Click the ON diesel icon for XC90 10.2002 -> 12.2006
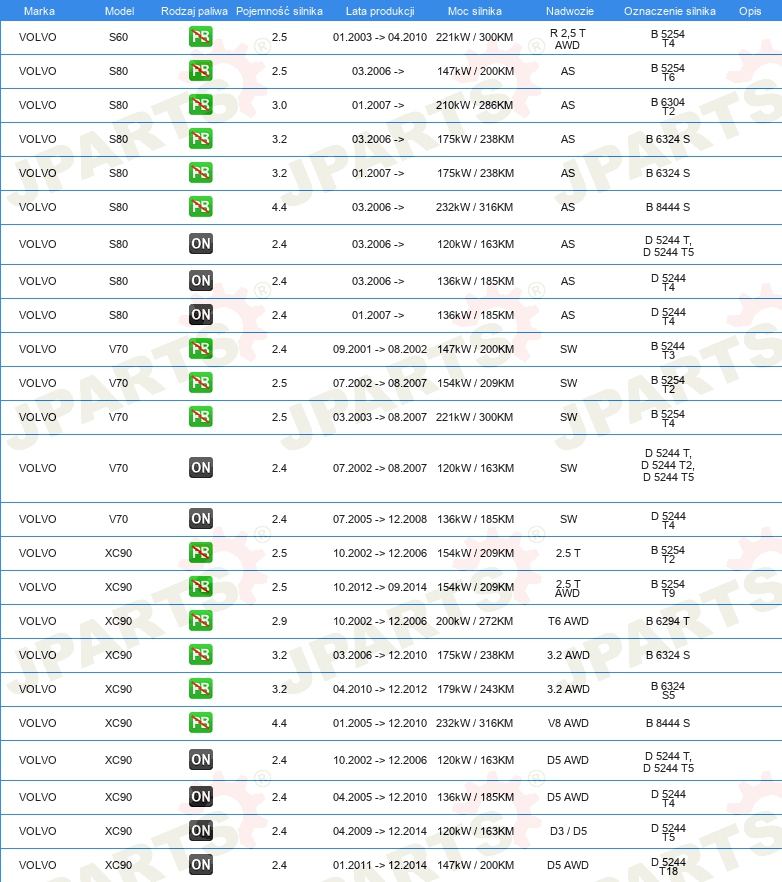 click(201, 759)
